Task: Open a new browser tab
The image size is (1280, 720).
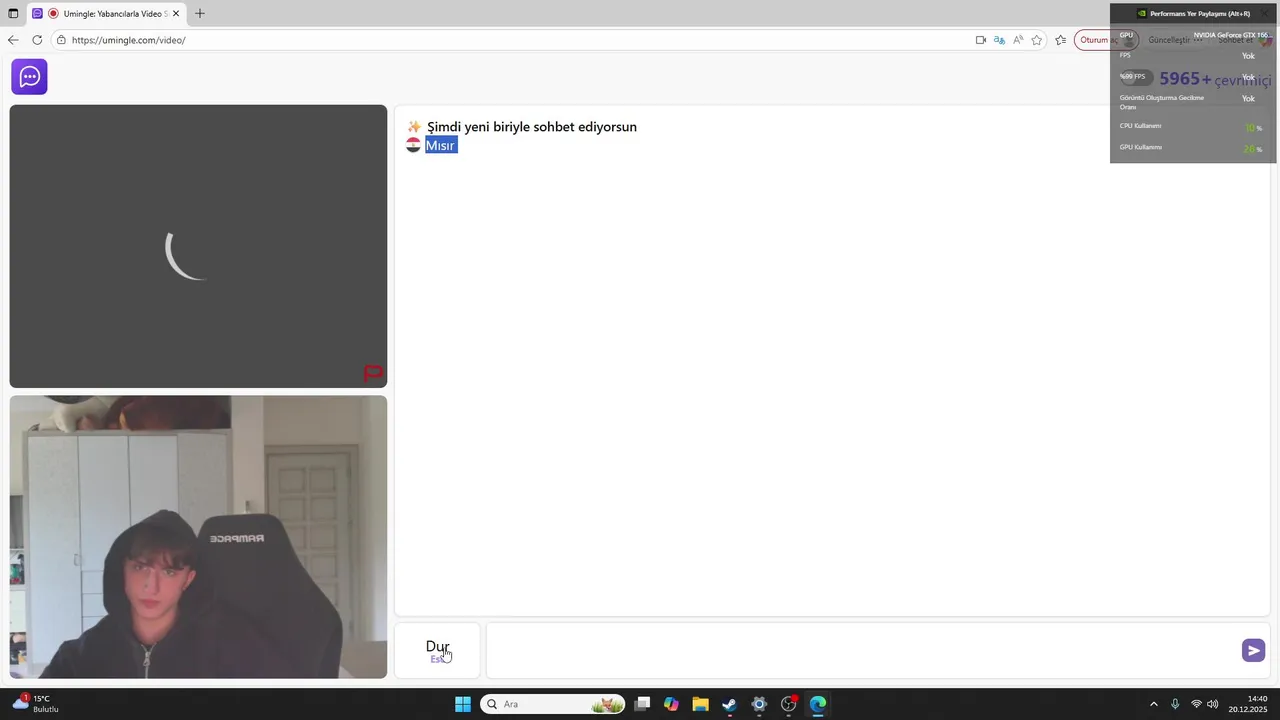Action: [x=200, y=14]
